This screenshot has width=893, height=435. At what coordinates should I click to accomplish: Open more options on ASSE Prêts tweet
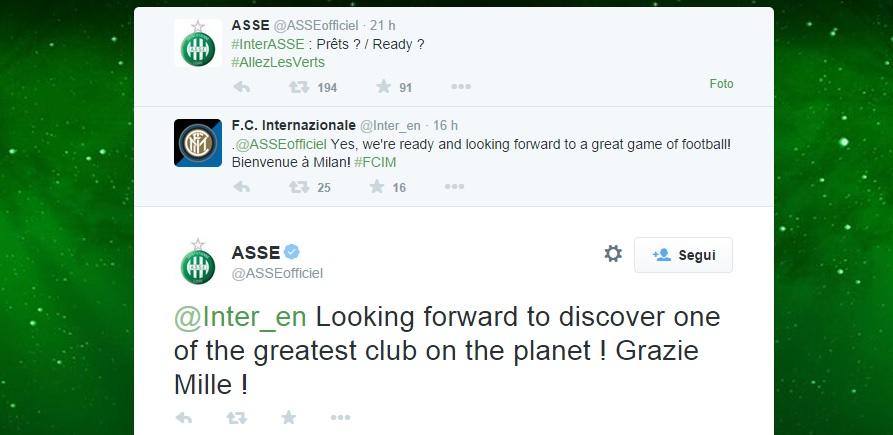[461, 87]
